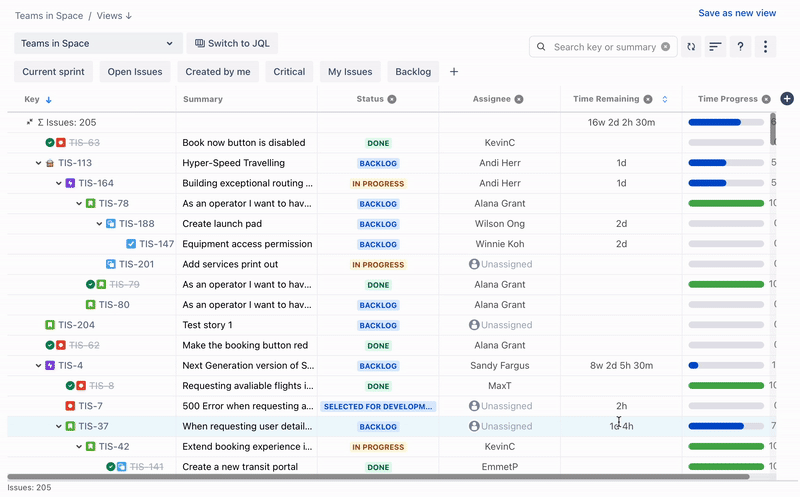Image resolution: width=800 pixels, height=497 pixels.
Task: Click the subtask icon of TIS-201
Action: tap(111, 264)
